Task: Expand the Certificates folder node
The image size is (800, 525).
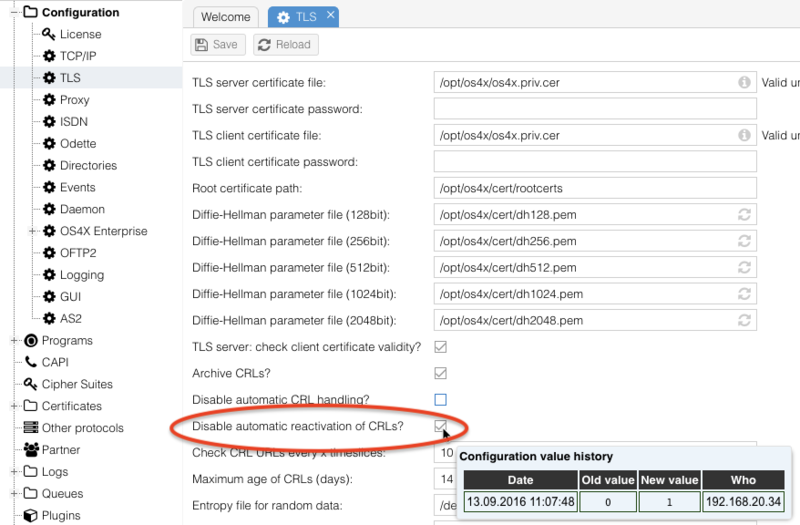Action: [14, 406]
